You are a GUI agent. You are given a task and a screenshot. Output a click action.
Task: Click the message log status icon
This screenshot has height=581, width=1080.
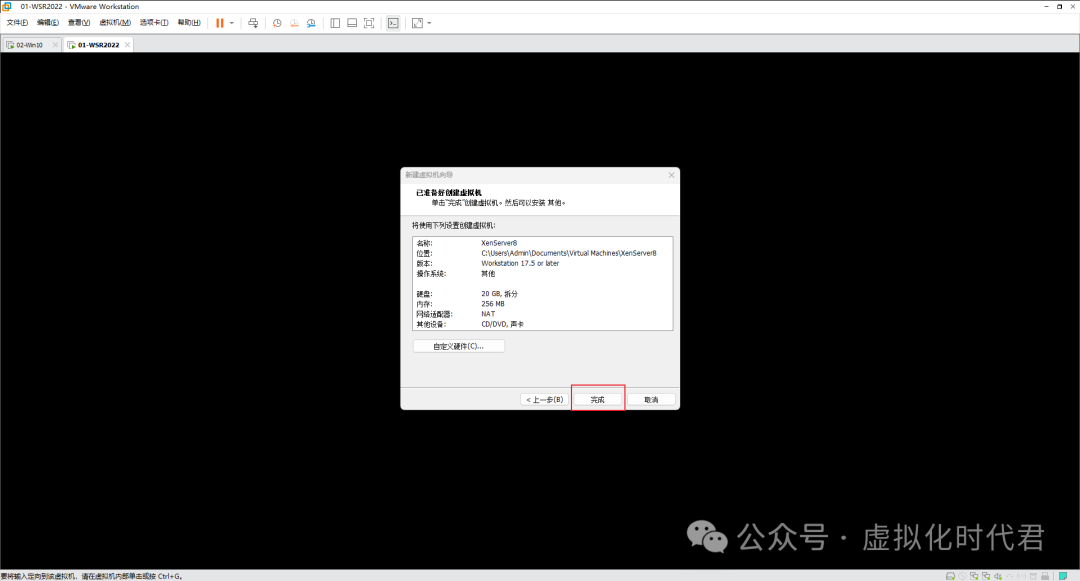click(x=1062, y=575)
